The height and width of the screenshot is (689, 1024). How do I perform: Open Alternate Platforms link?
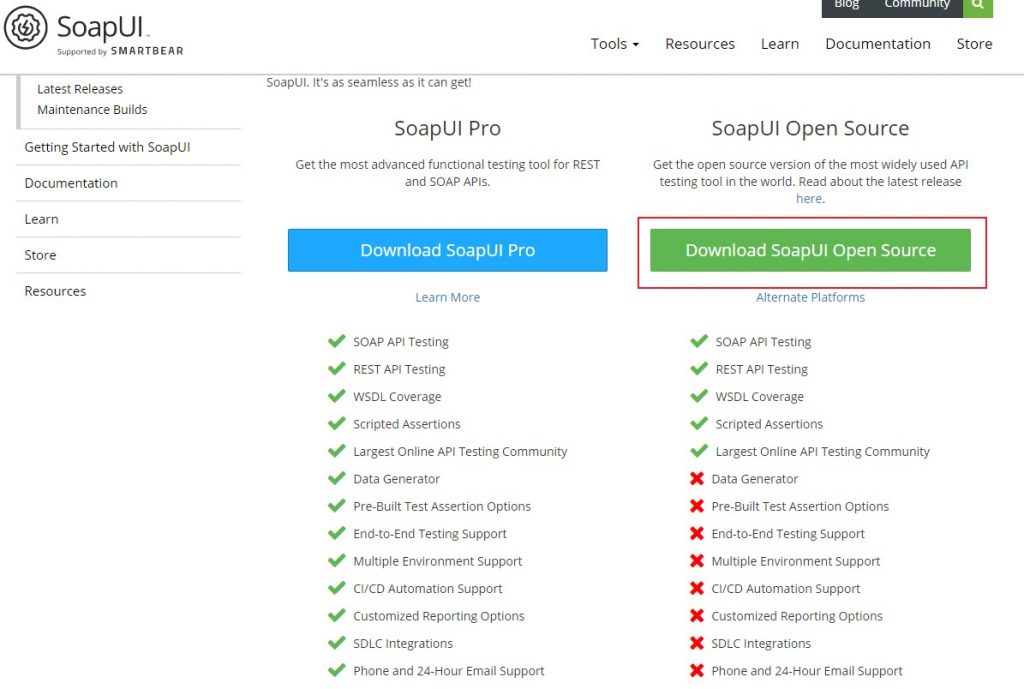pyautogui.click(x=810, y=297)
